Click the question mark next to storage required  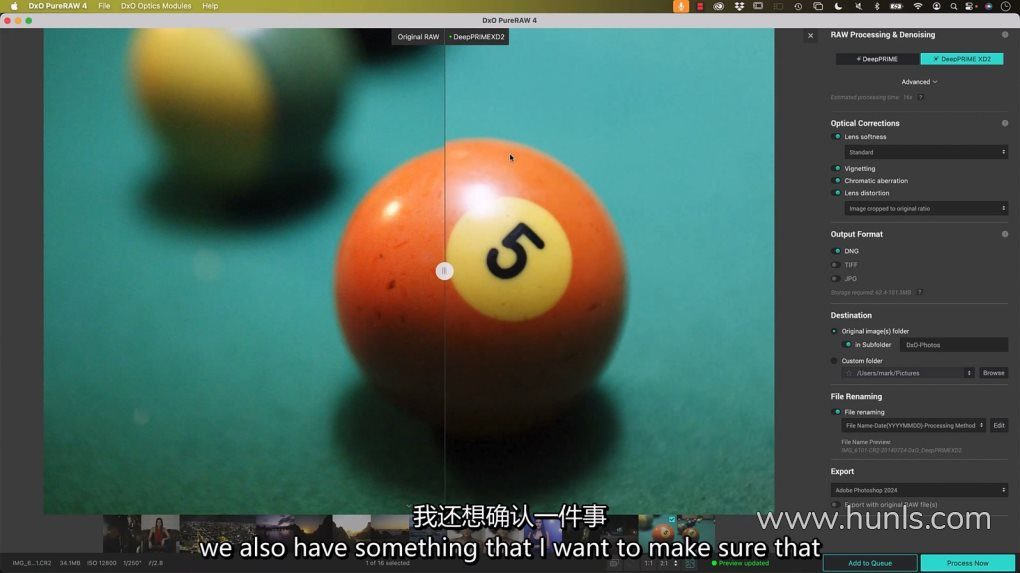920,292
